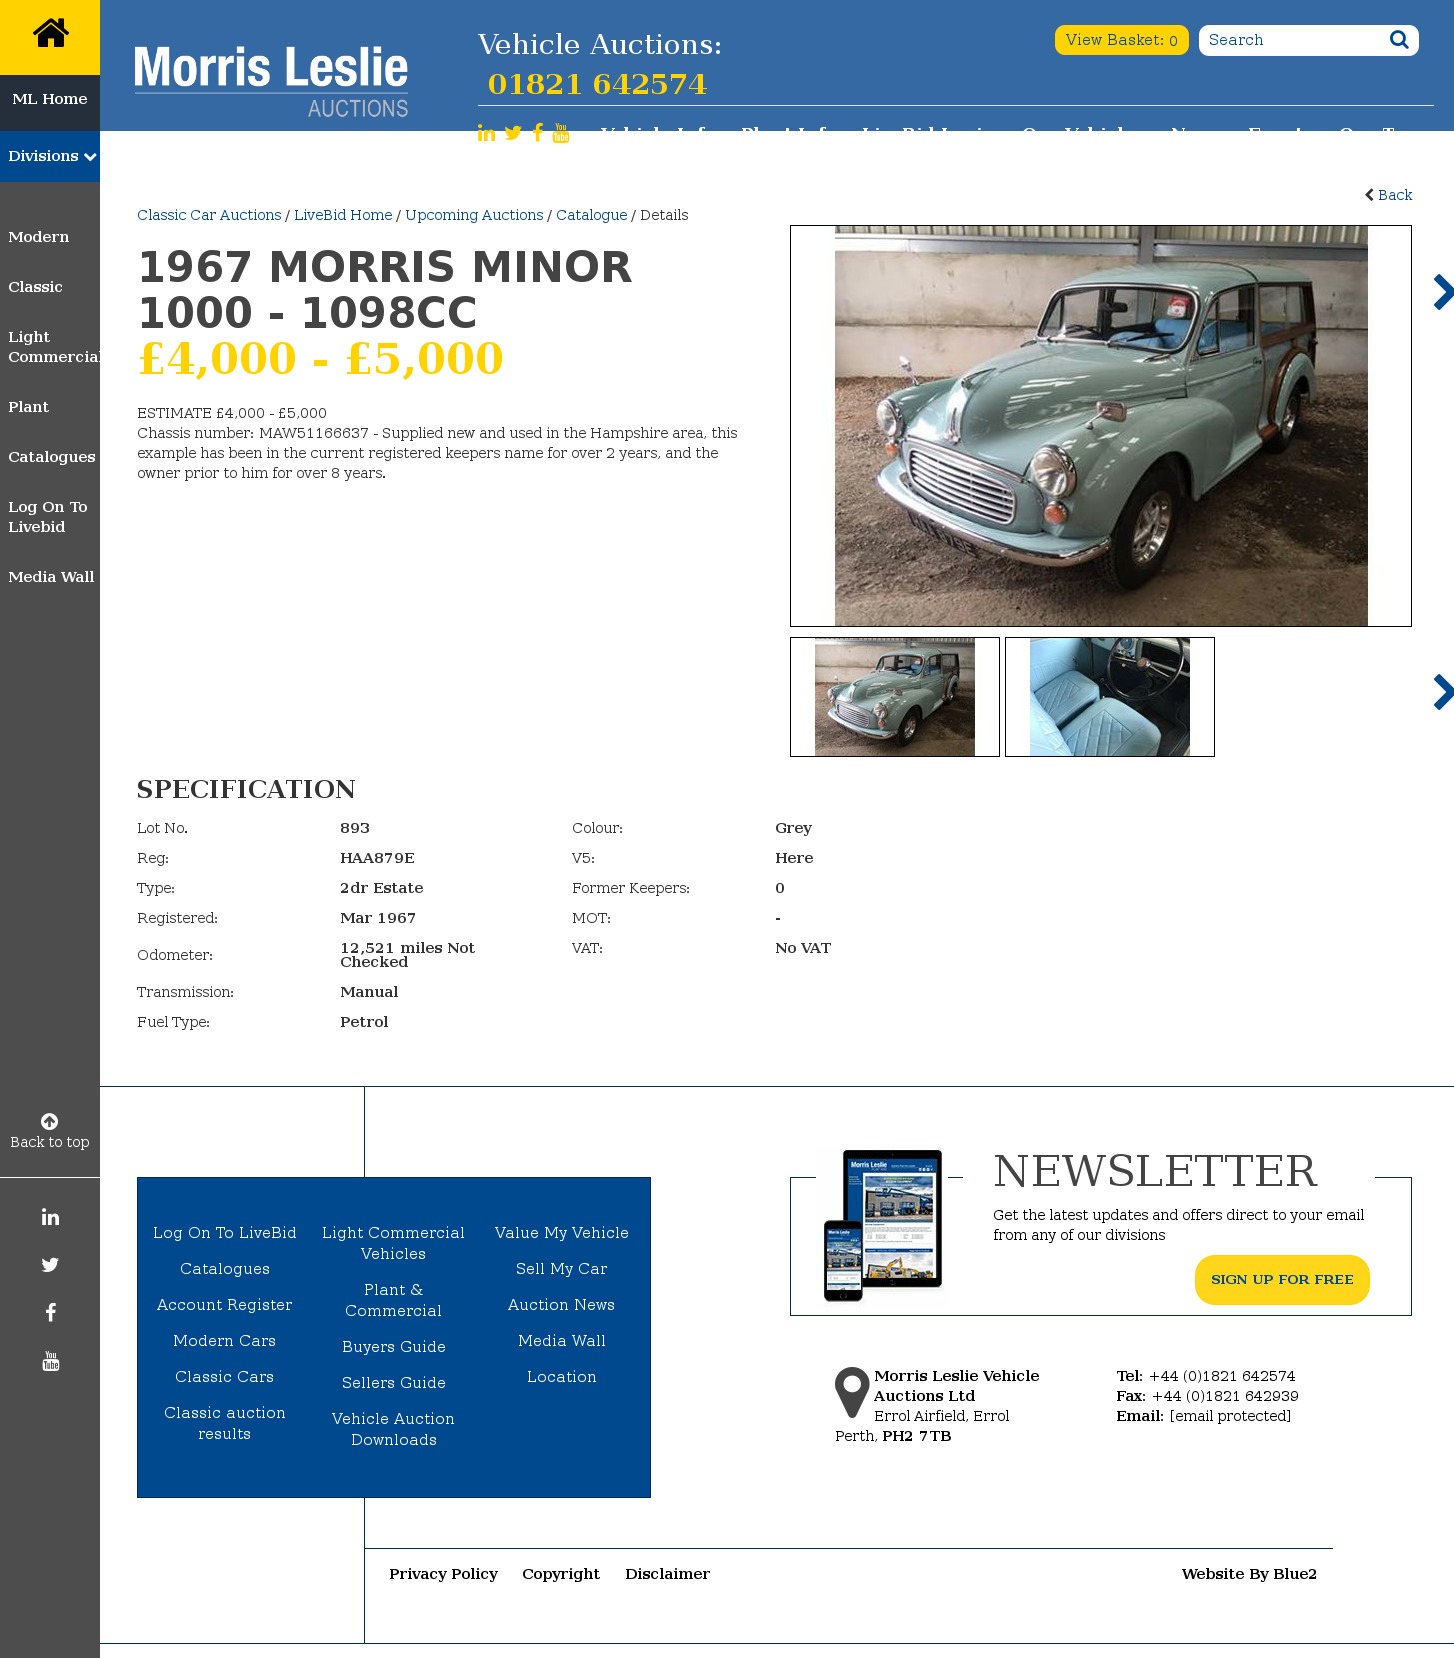Open footer Account Register link
This screenshot has height=1658, width=1454.
point(225,1305)
